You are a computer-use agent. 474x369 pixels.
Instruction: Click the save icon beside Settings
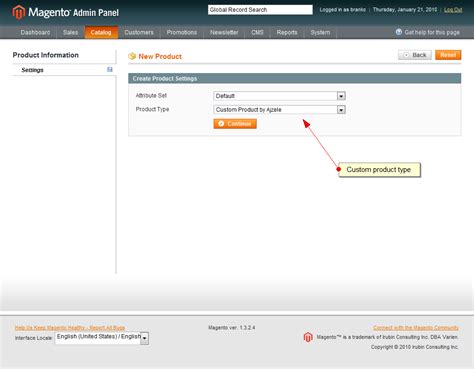click(x=110, y=69)
